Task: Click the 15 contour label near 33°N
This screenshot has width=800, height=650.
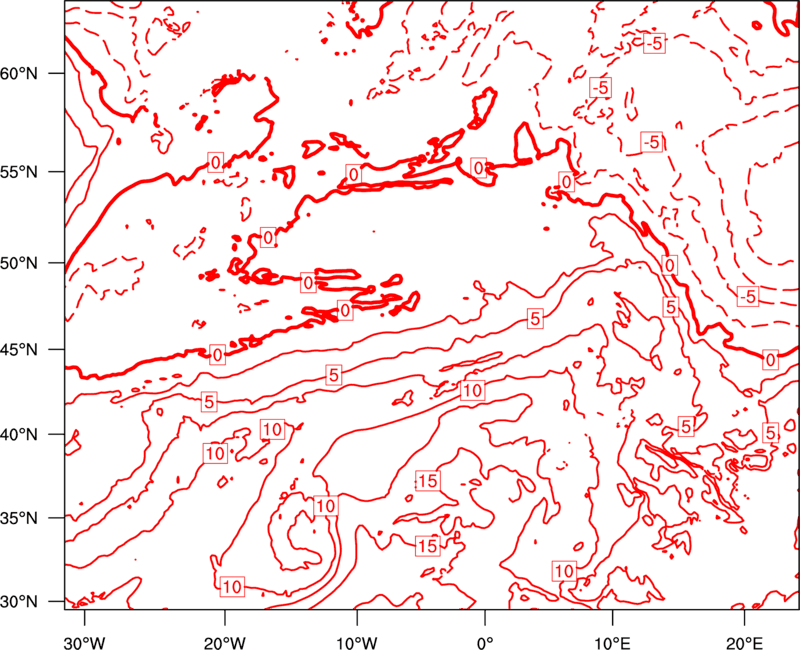Action: [428, 546]
